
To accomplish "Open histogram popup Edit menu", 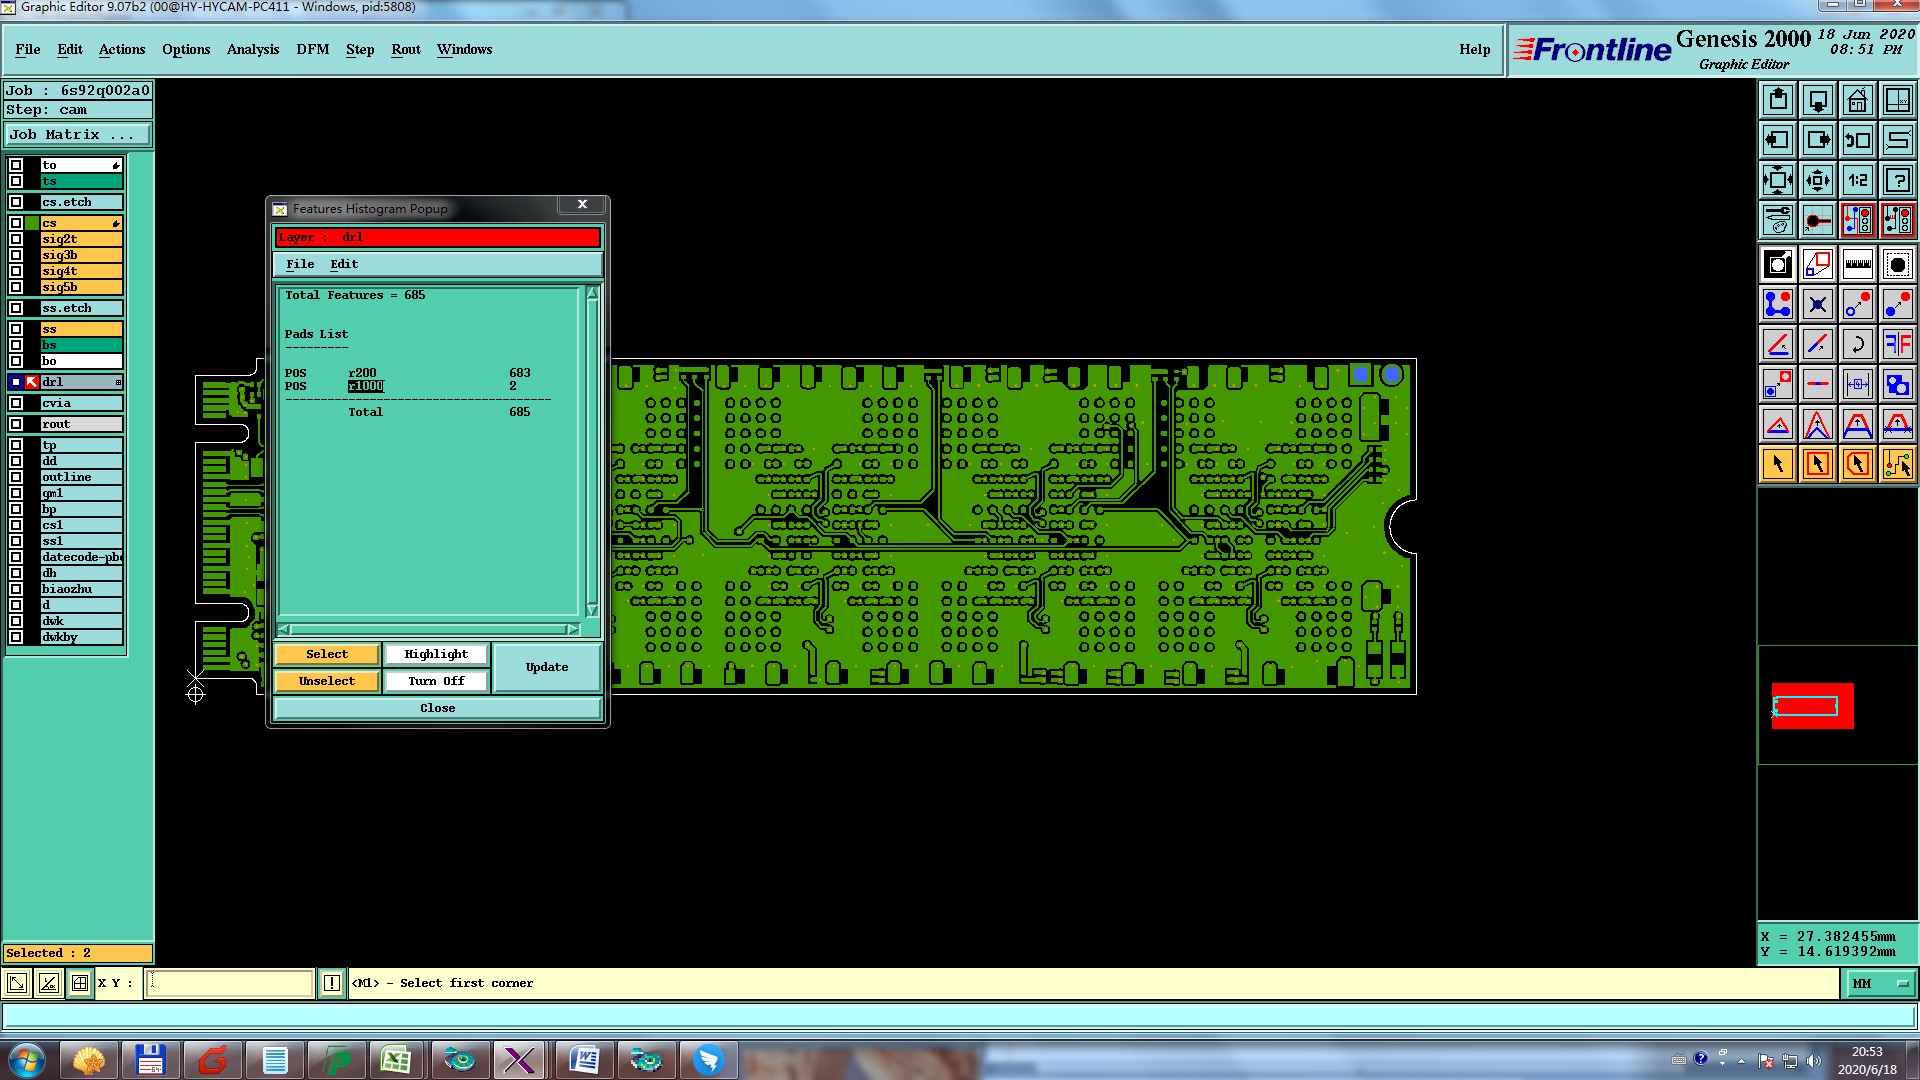I will tap(343, 264).
